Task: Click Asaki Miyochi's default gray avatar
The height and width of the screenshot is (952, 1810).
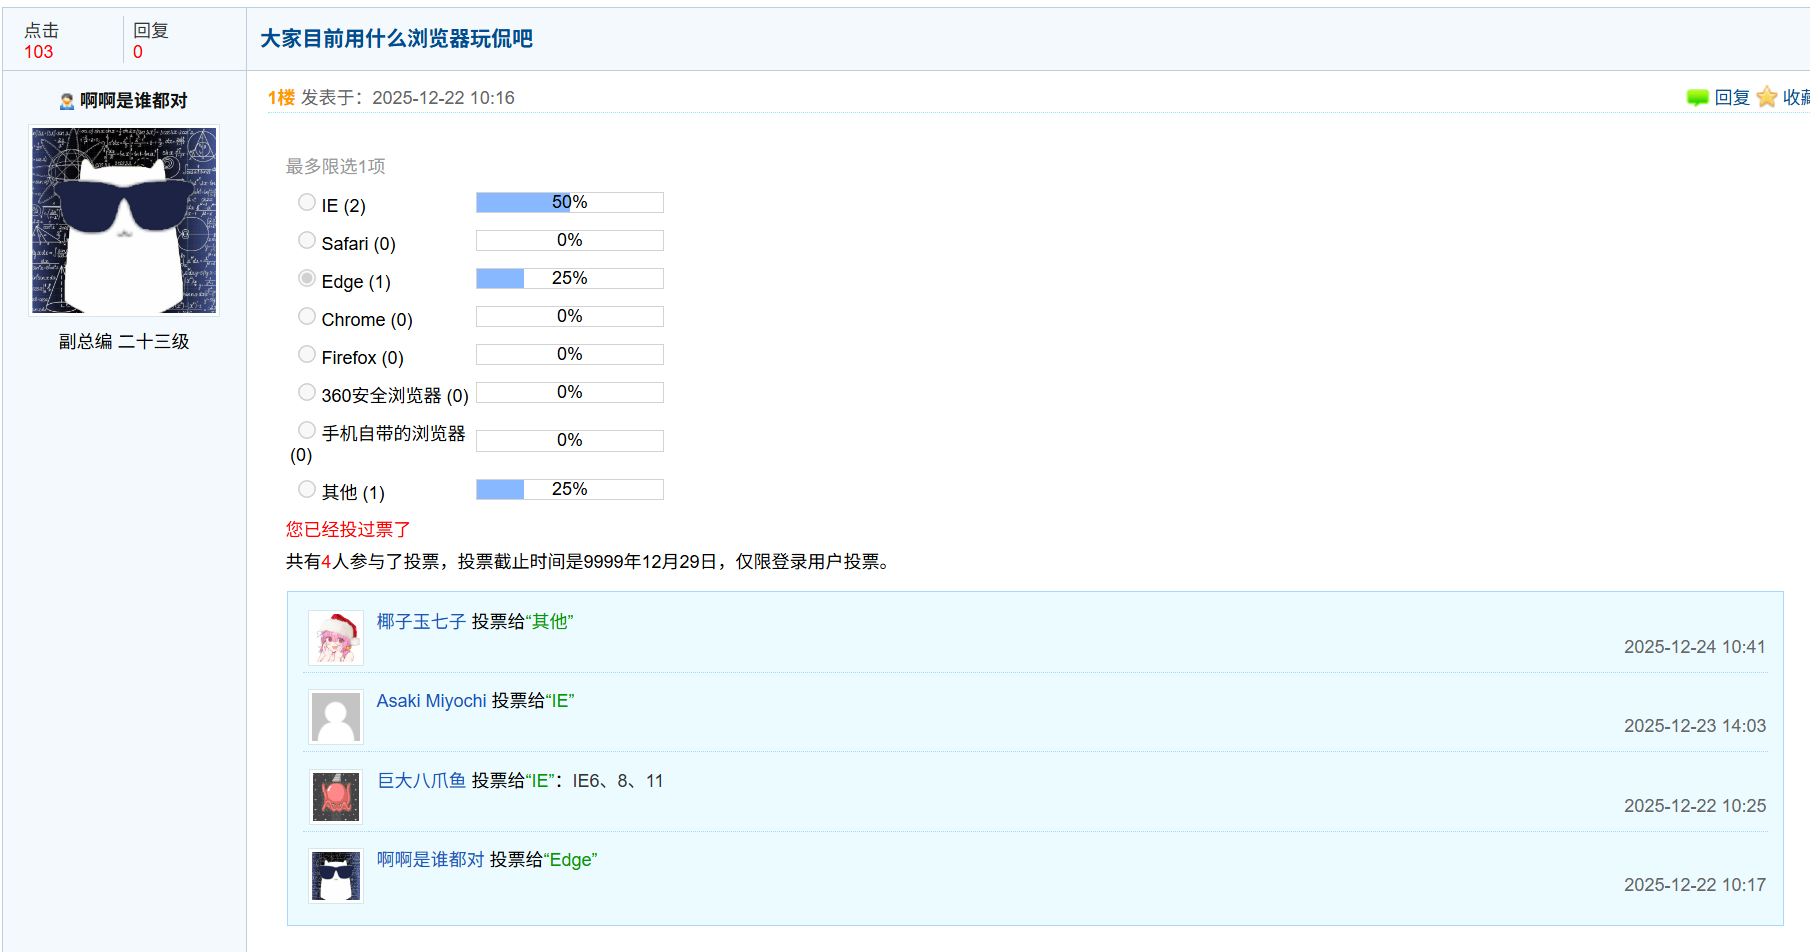Action: pos(336,717)
